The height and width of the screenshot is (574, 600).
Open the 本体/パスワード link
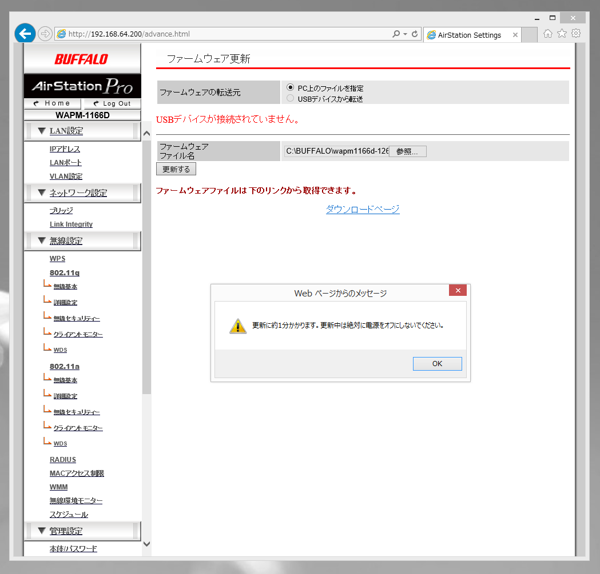point(73,549)
